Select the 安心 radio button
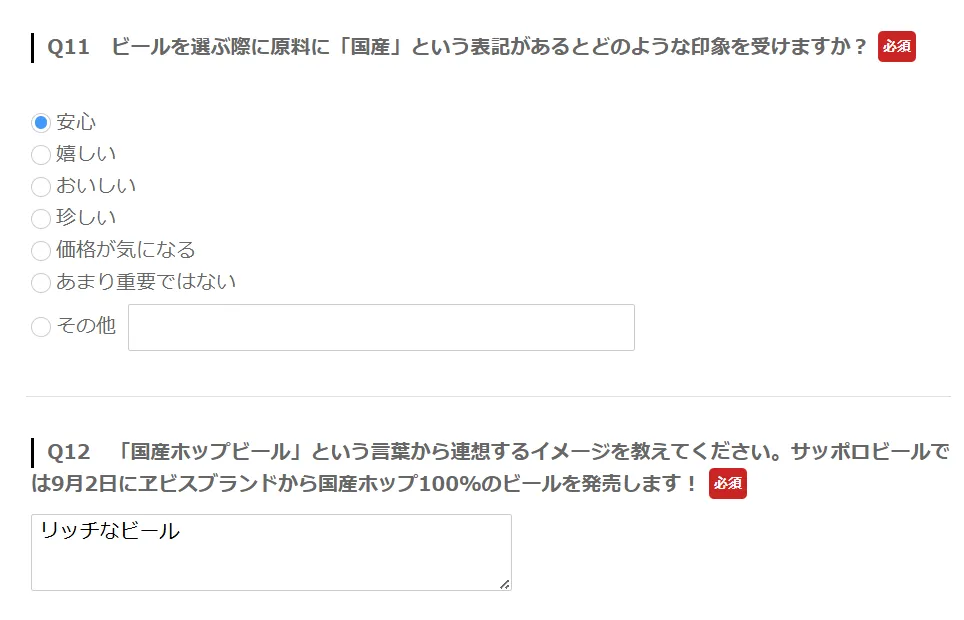The height and width of the screenshot is (620, 964). pos(41,123)
